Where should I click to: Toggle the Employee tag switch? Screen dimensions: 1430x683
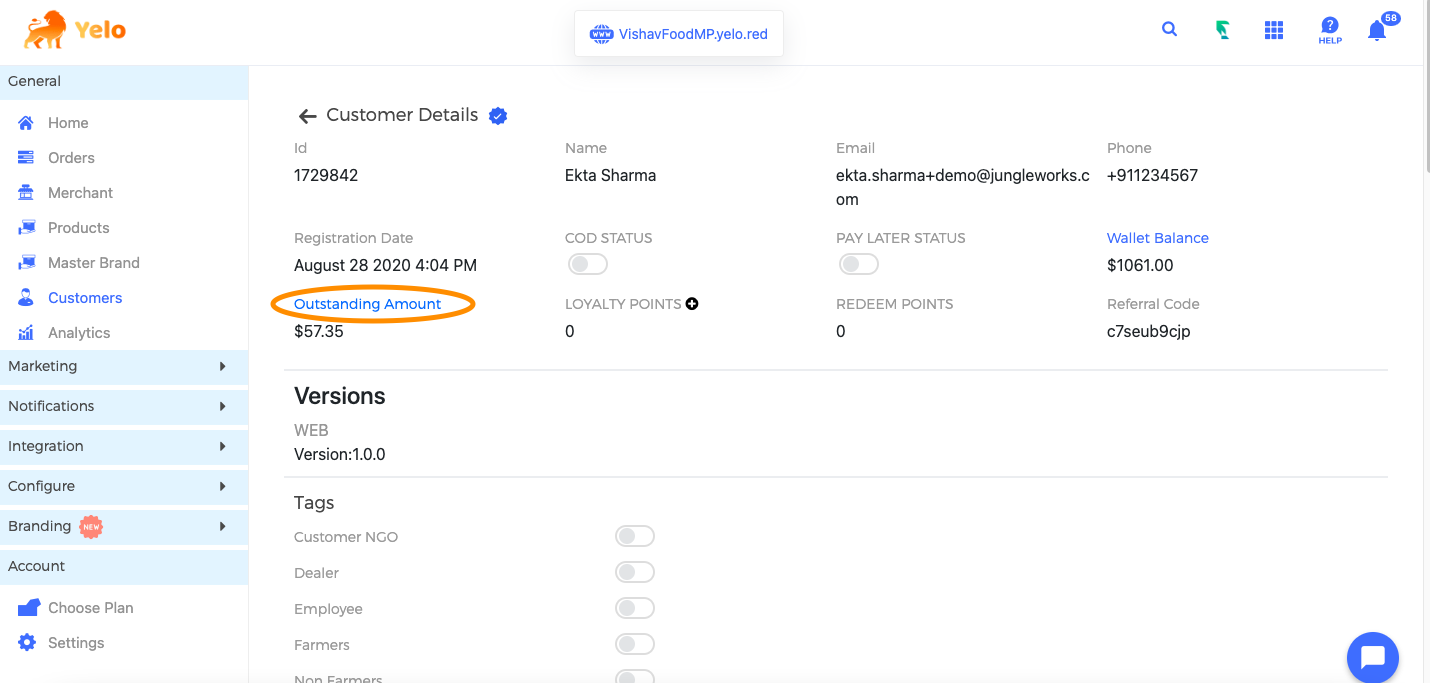point(634,609)
